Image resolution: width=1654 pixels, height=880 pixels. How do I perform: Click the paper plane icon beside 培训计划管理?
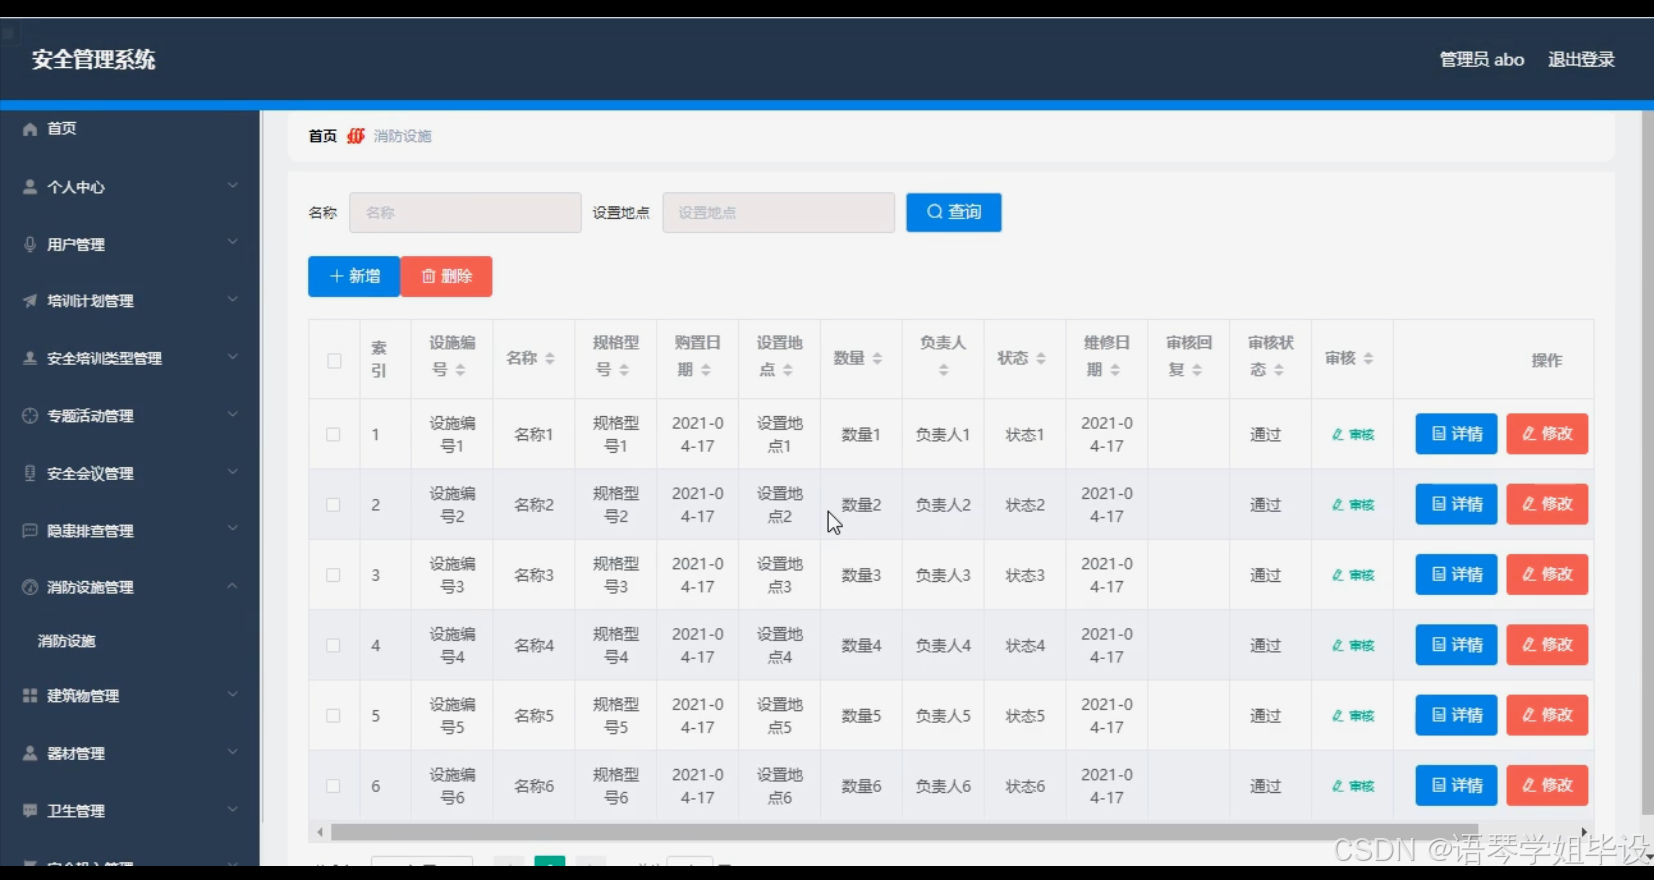coord(30,301)
